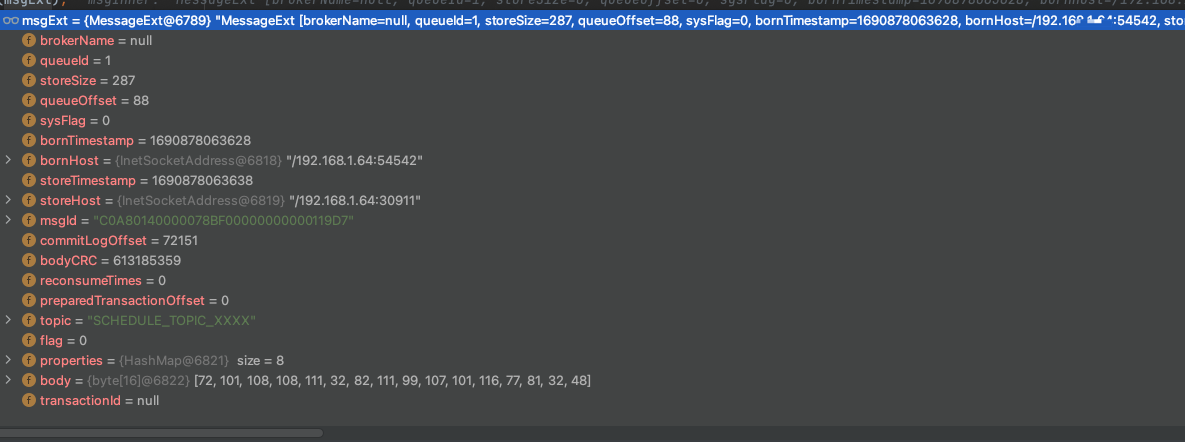Image resolution: width=1185 pixels, height=442 pixels.
Task: Expand the body byte array node
Action: (8, 381)
